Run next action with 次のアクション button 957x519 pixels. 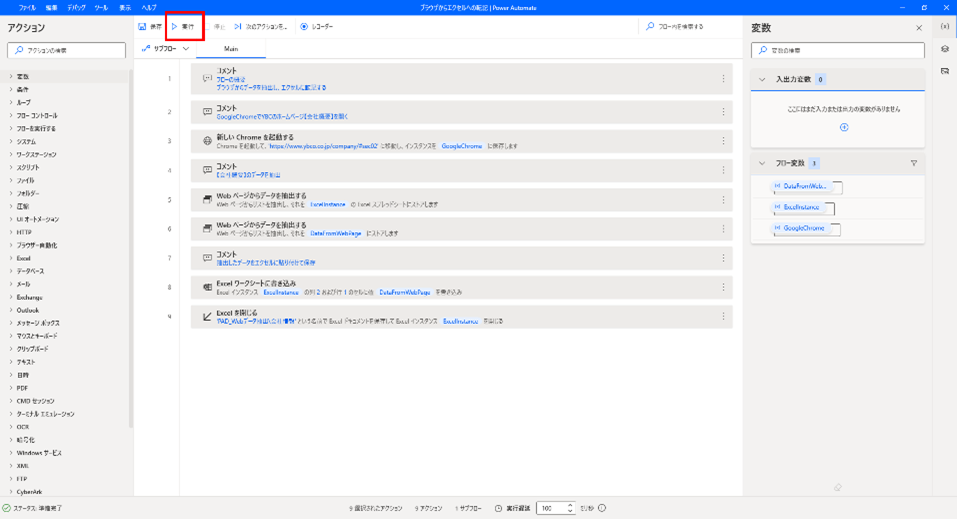pos(261,26)
